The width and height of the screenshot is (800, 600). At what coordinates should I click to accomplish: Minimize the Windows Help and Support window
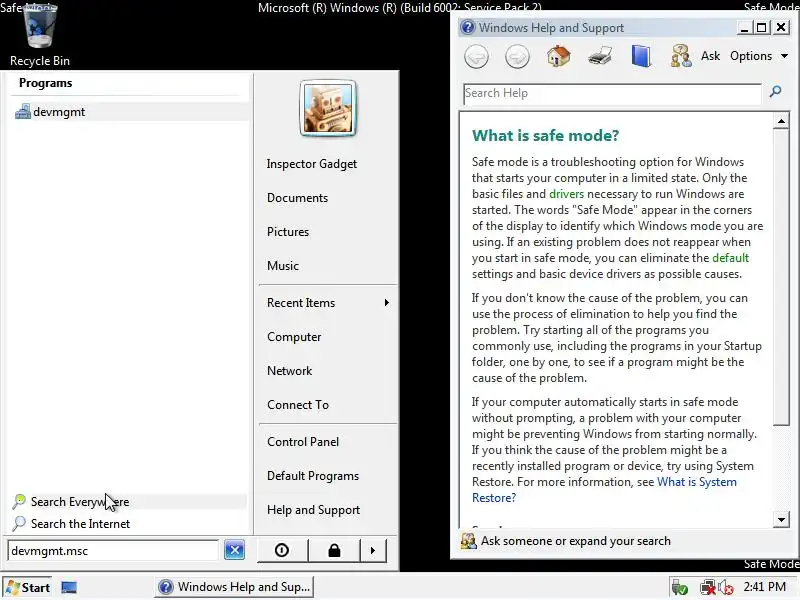[744, 28]
